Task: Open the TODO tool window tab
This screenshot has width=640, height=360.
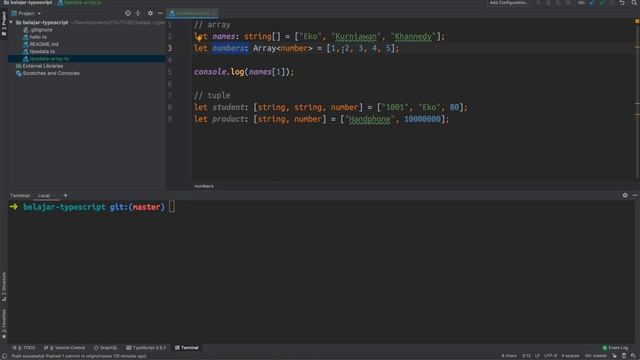Action: pos(24,348)
